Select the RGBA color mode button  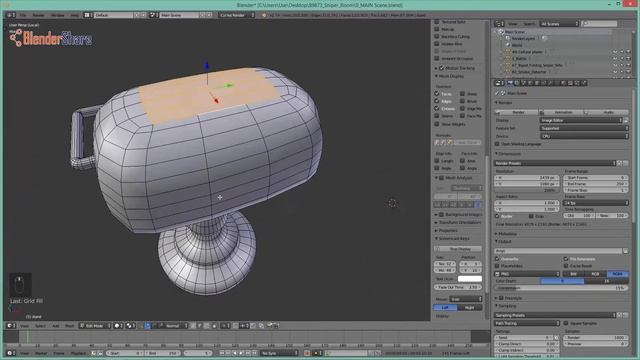pyautogui.click(x=618, y=274)
